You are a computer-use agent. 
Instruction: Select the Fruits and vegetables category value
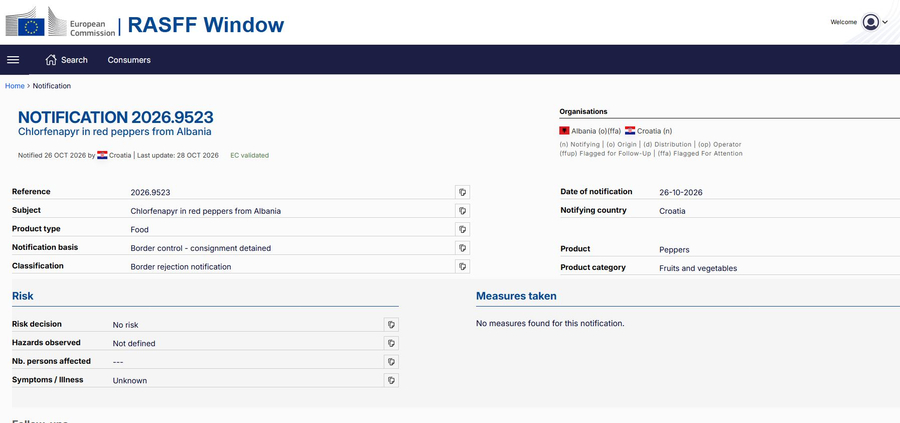tap(698, 268)
